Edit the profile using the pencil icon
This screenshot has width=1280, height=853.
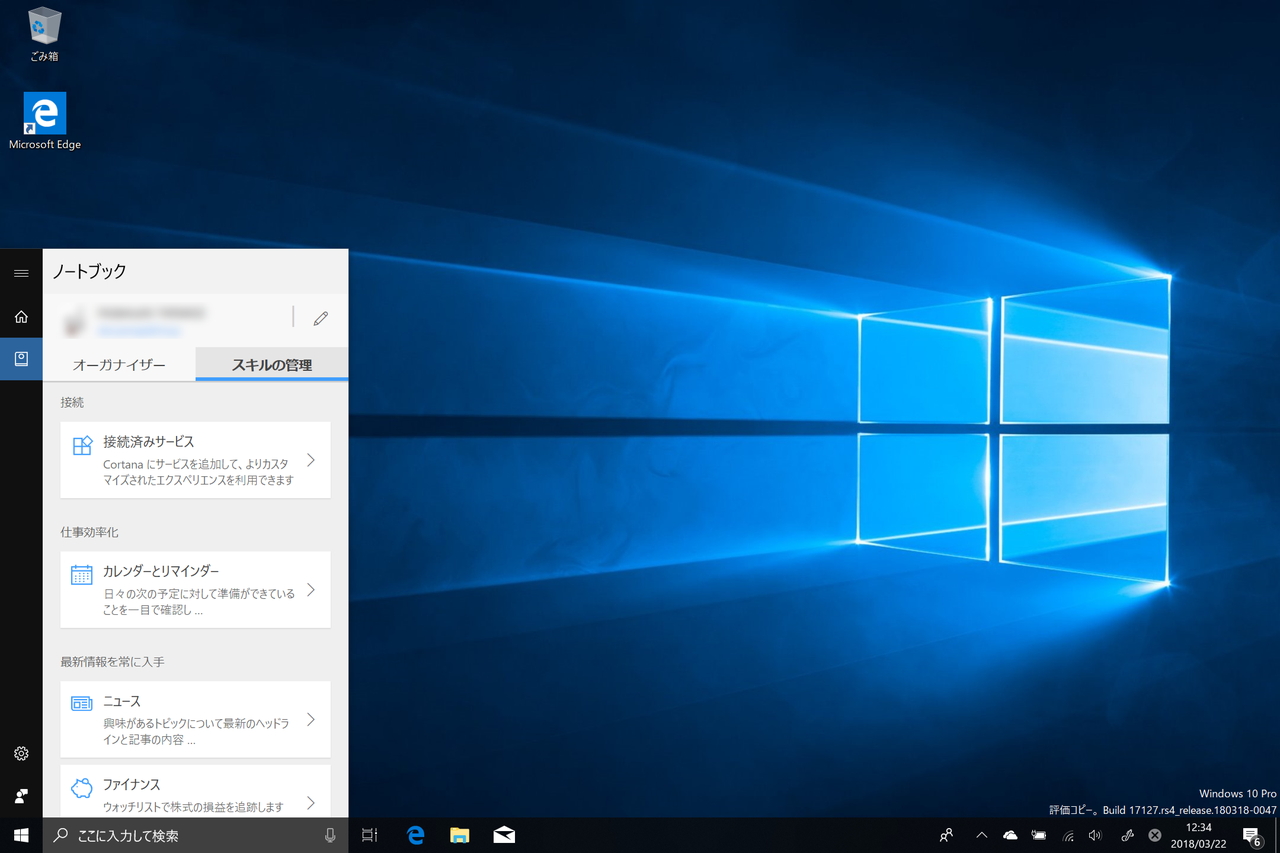(320, 317)
